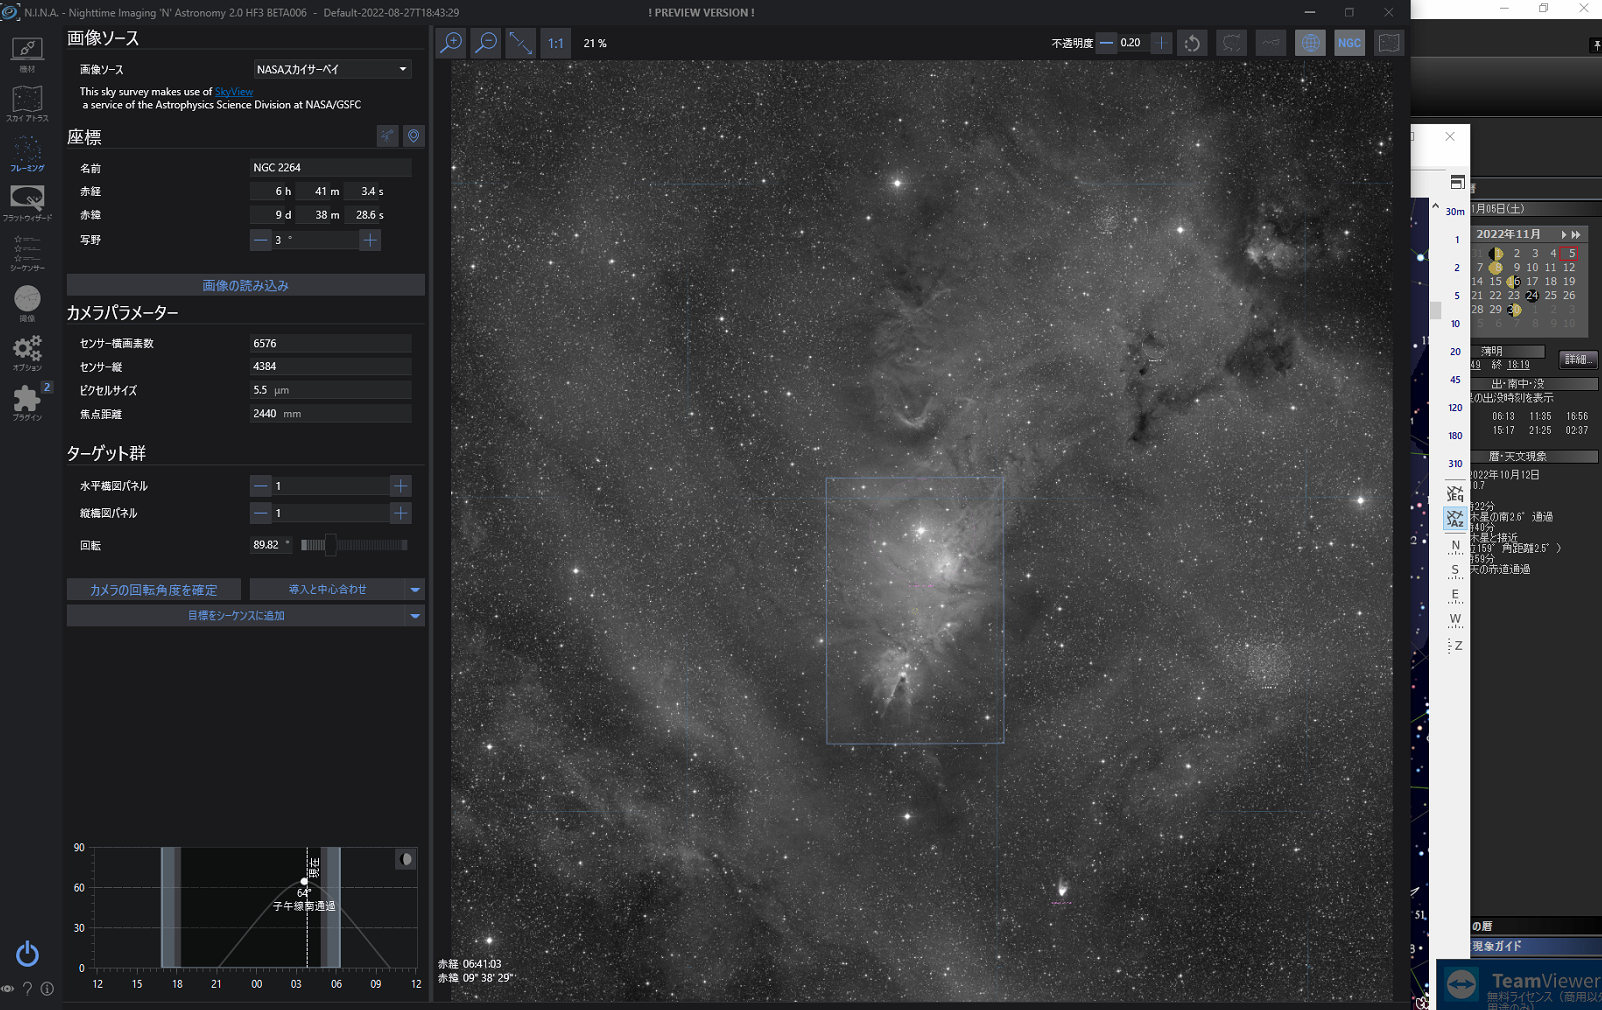Click the zoom in magnifier icon

[452, 43]
